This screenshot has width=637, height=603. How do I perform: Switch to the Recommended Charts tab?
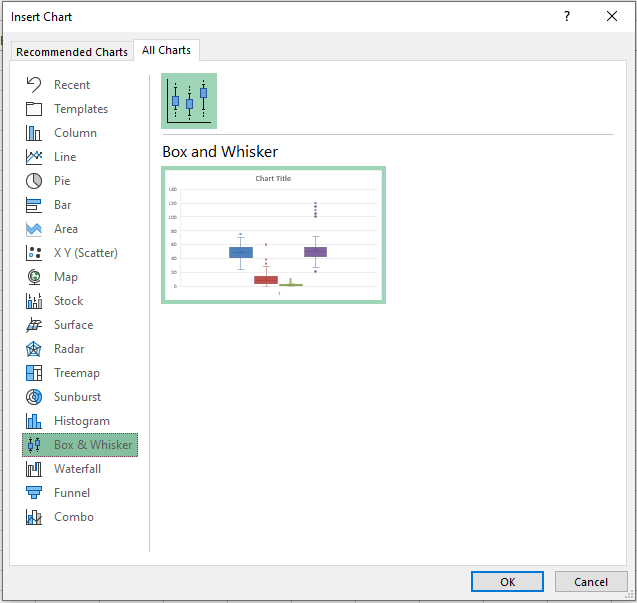click(72, 52)
